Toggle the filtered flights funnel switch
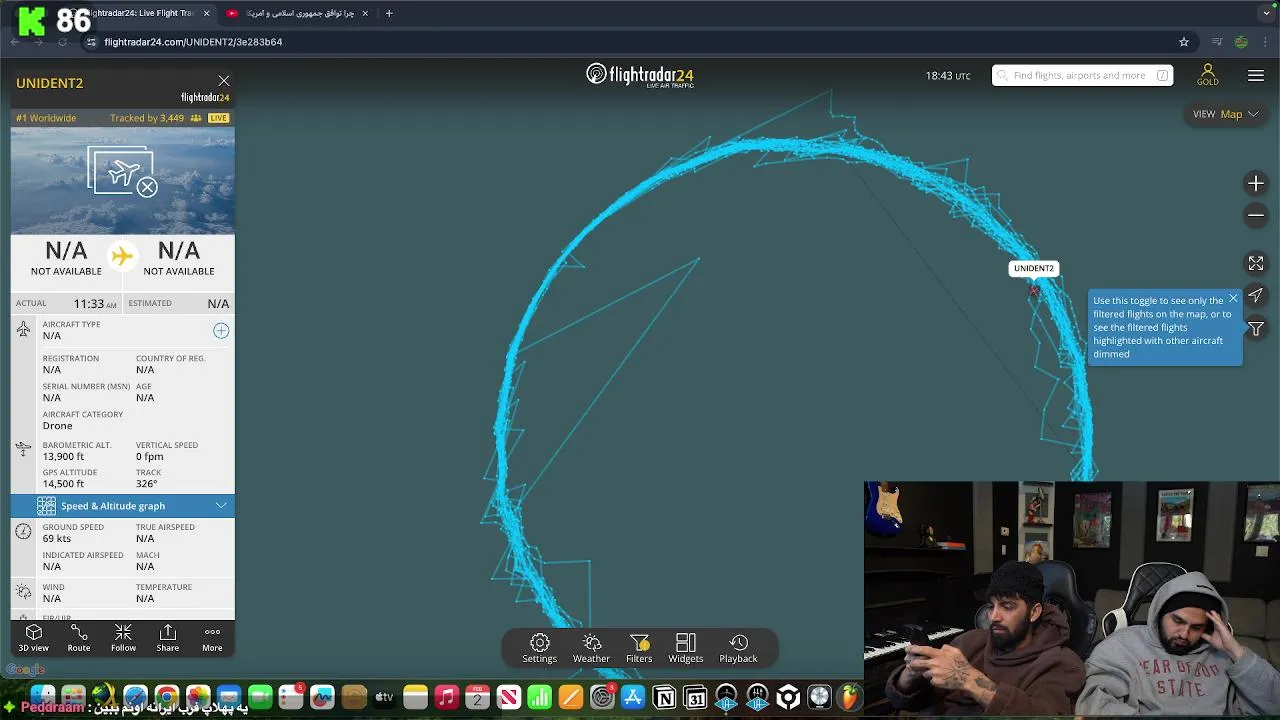This screenshot has width=1280, height=720. pyautogui.click(x=1256, y=328)
